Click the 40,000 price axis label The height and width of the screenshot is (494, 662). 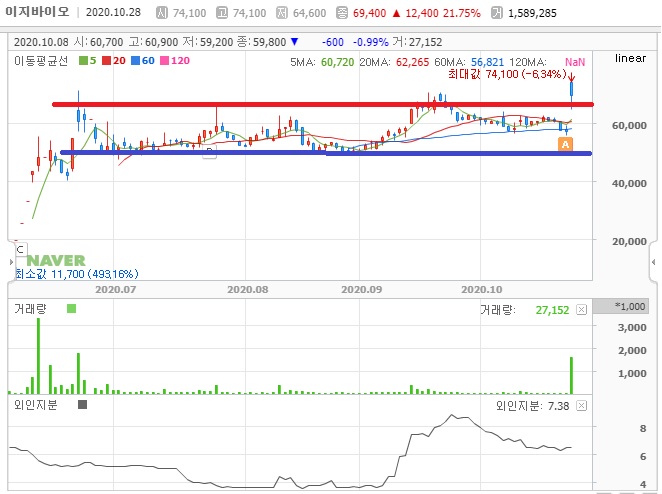click(629, 183)
